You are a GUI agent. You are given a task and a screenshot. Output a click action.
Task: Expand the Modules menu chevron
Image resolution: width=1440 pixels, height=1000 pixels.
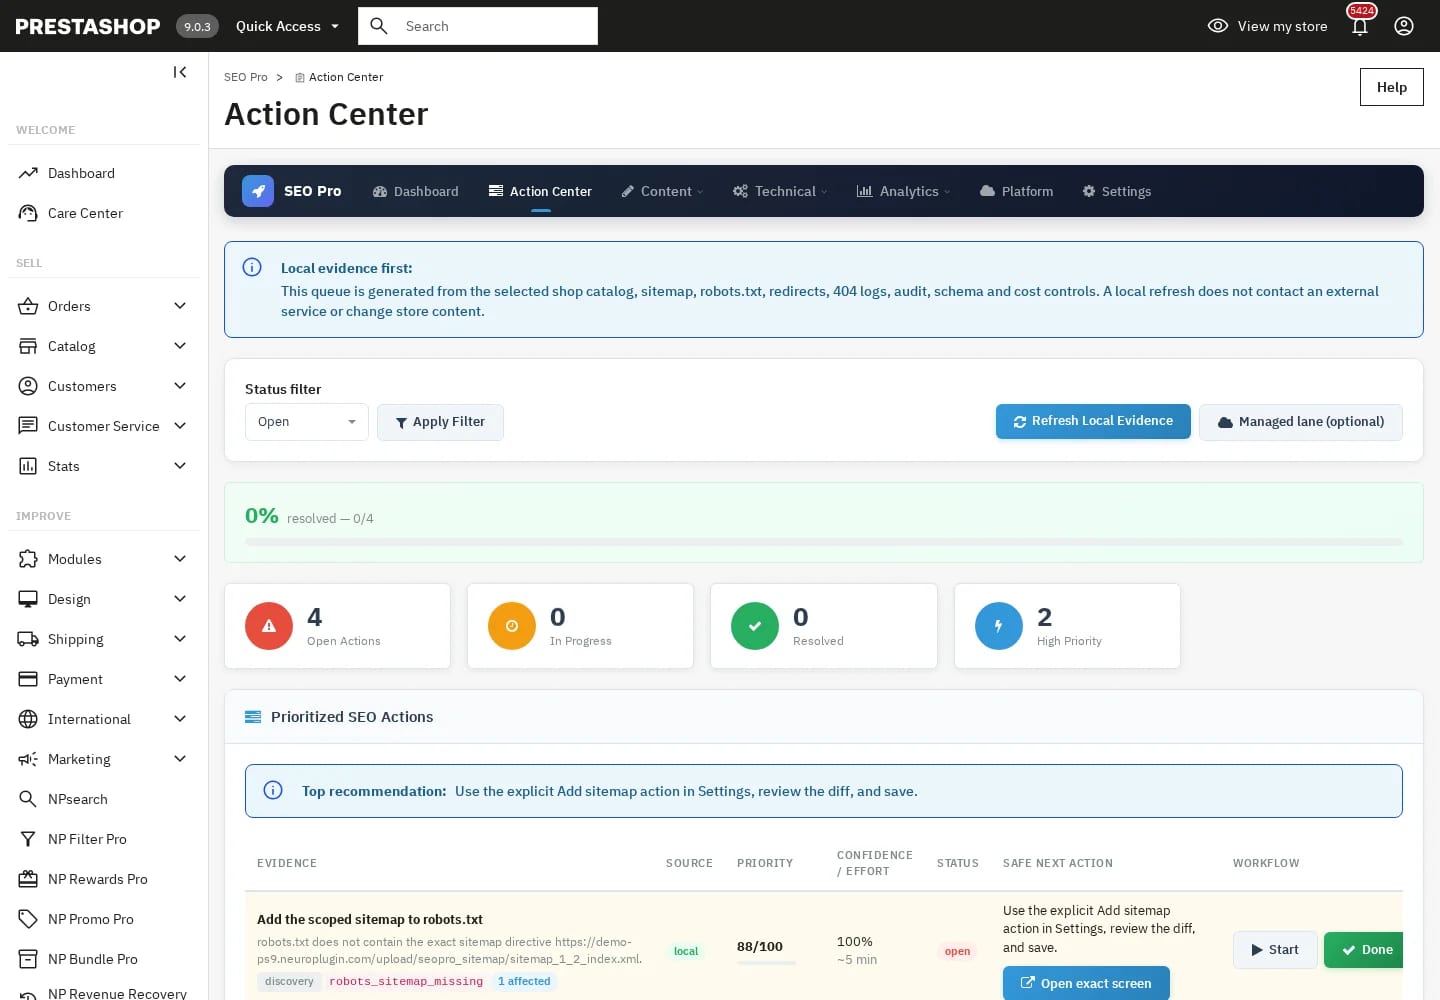[x=180, y=559]
